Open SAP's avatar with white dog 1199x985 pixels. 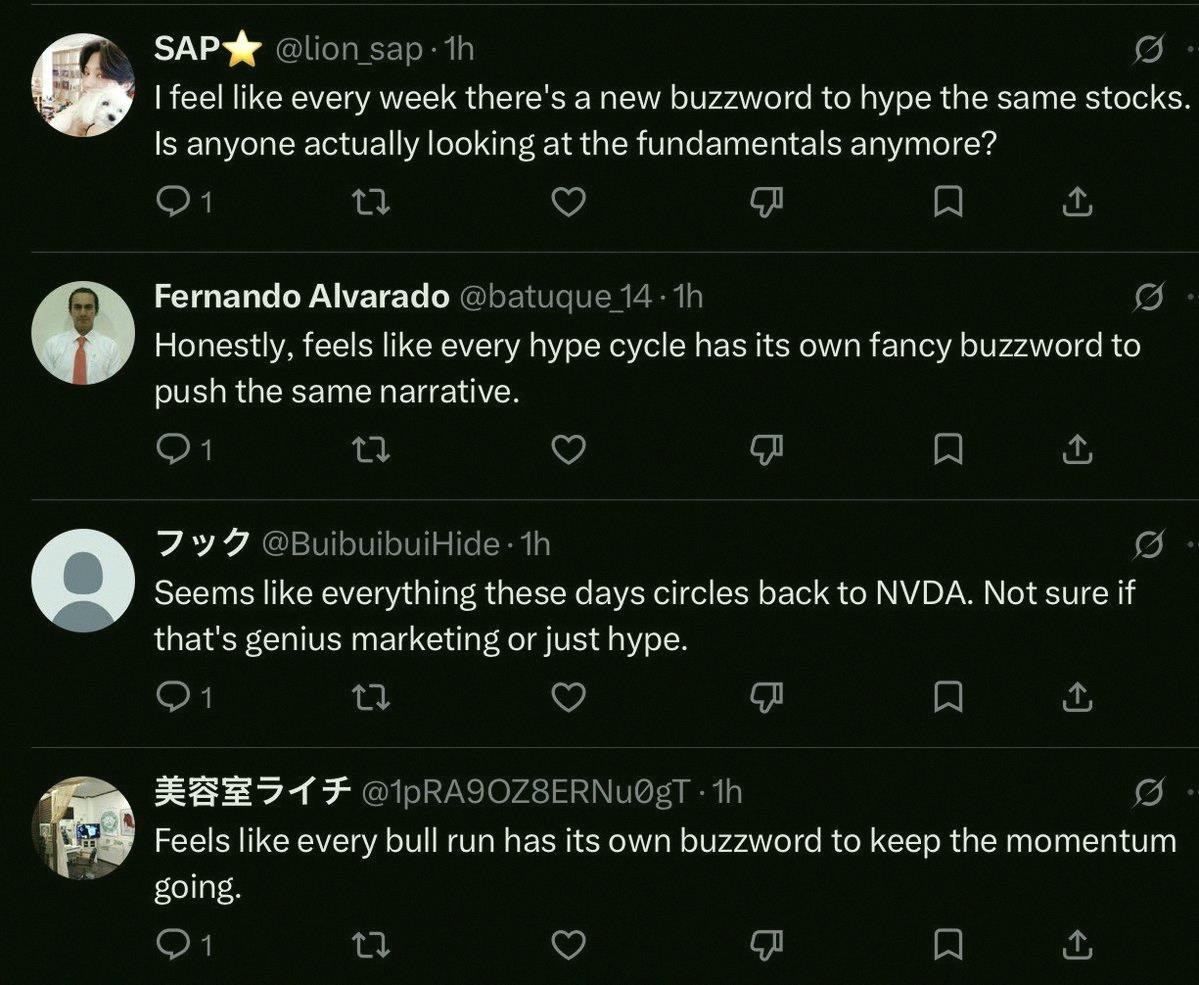(83, 85)
